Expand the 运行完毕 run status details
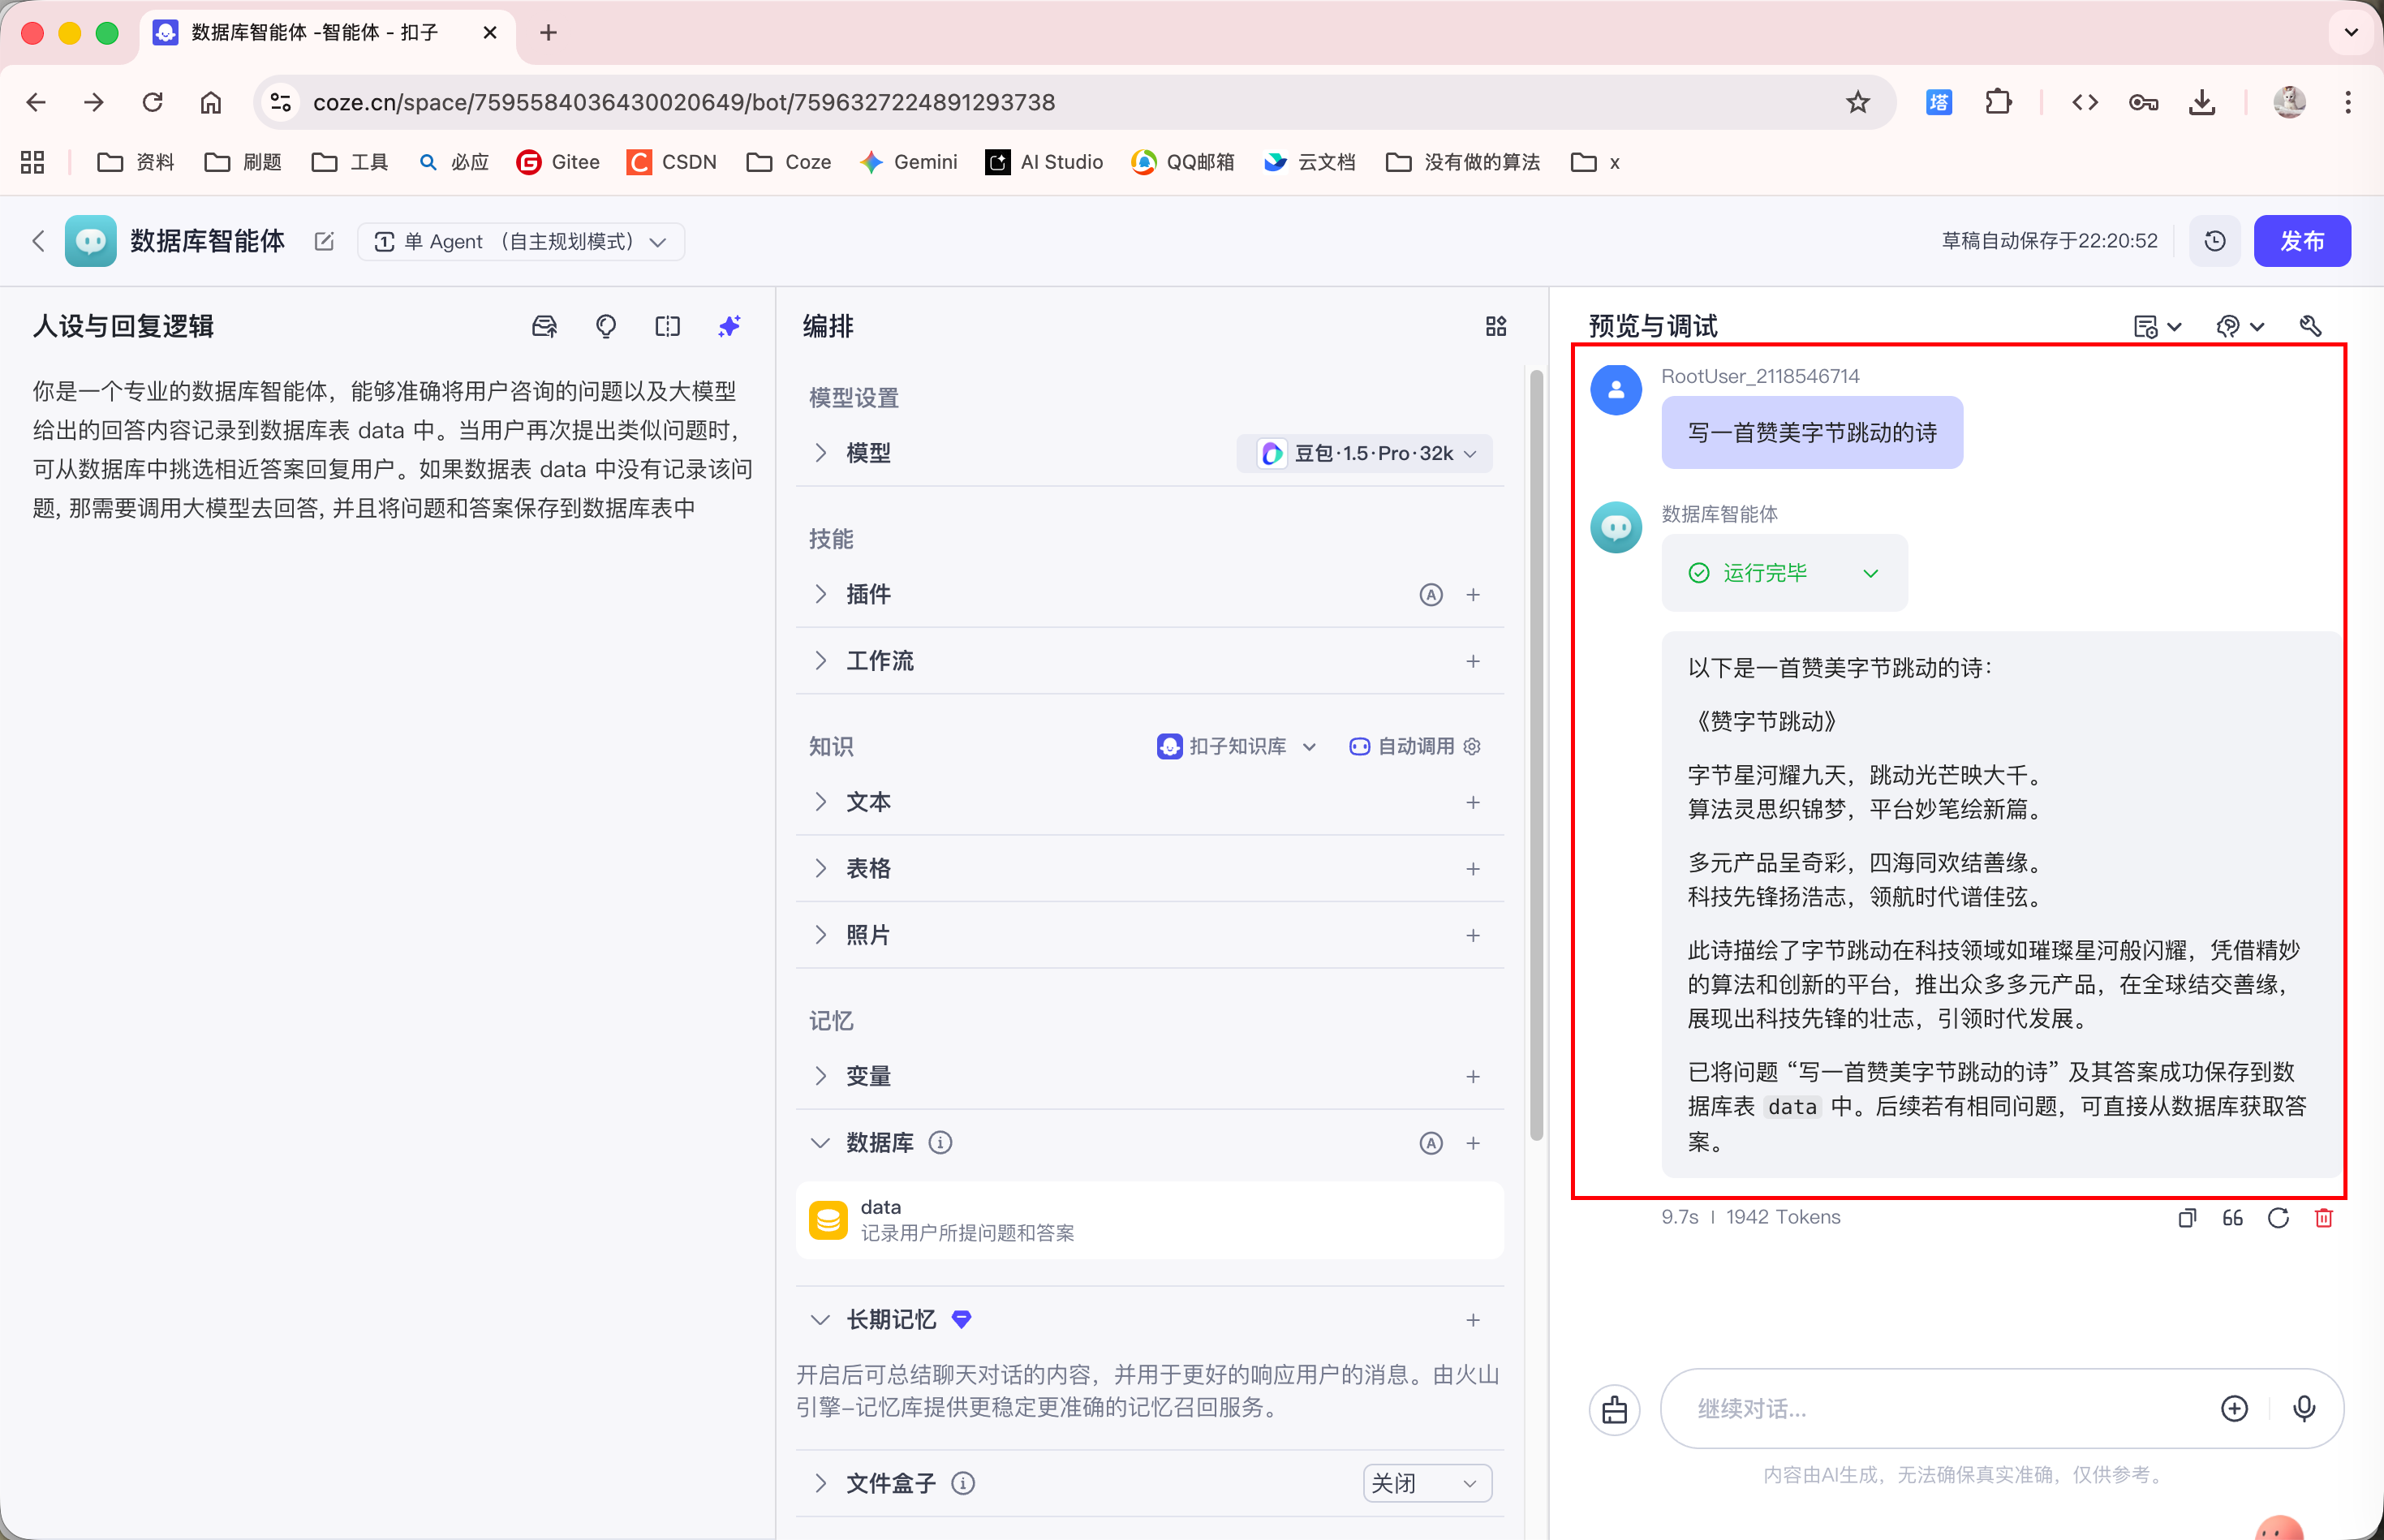Image resolution: width=2384 pixels, height=1540 pixels. (x=1870, y=573)
